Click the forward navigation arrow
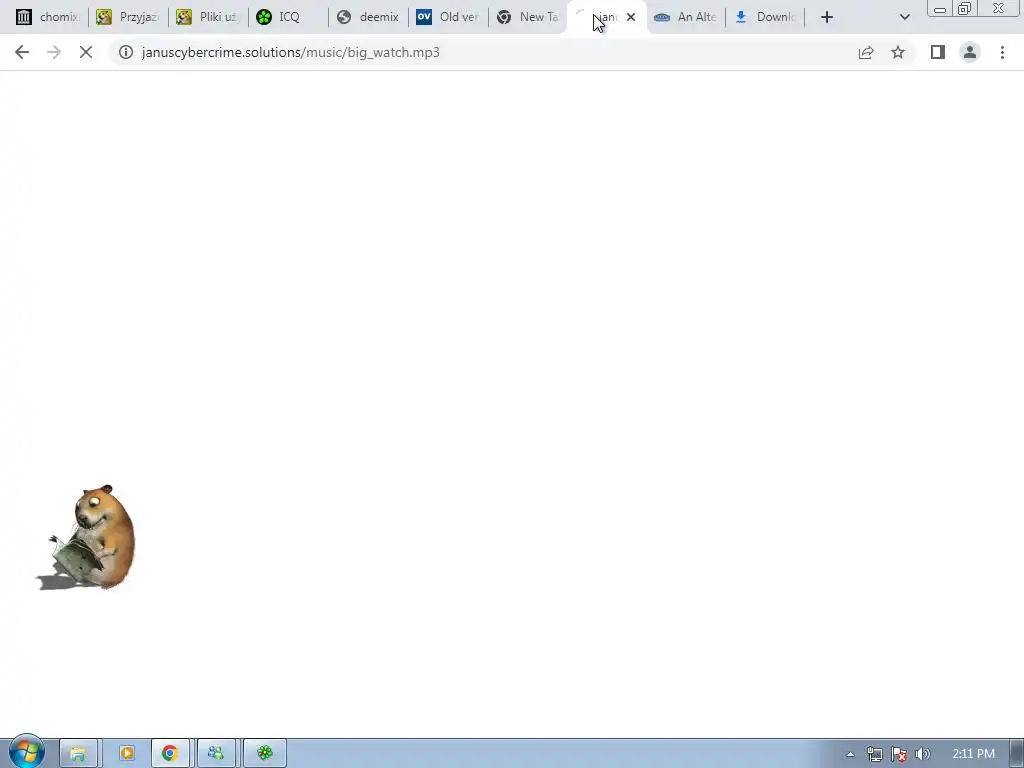The height and width of the screenshot is (768, 1024). [54, 52]
